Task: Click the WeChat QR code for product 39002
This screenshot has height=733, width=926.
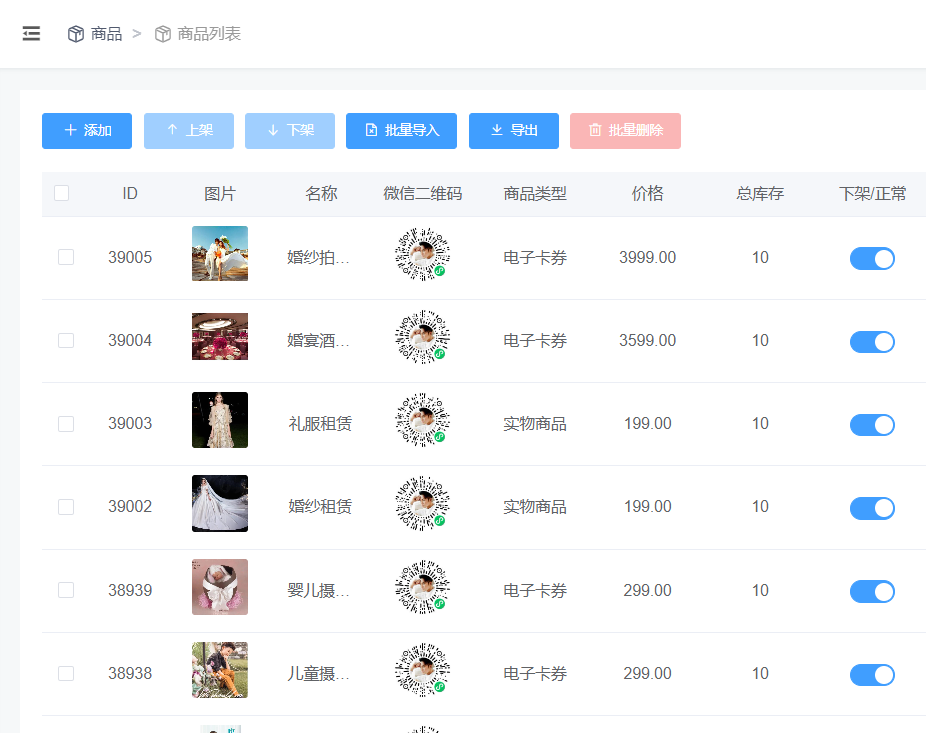Action: click(422, 503)
